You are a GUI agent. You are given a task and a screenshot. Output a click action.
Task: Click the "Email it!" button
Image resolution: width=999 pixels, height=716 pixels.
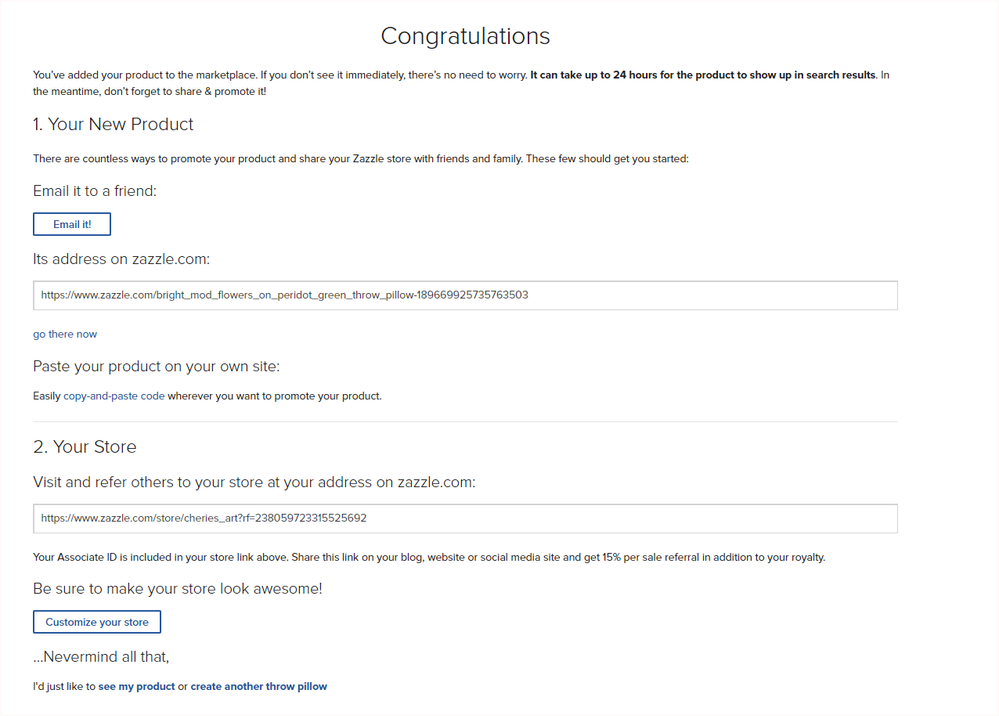click(x=72, y=224)
